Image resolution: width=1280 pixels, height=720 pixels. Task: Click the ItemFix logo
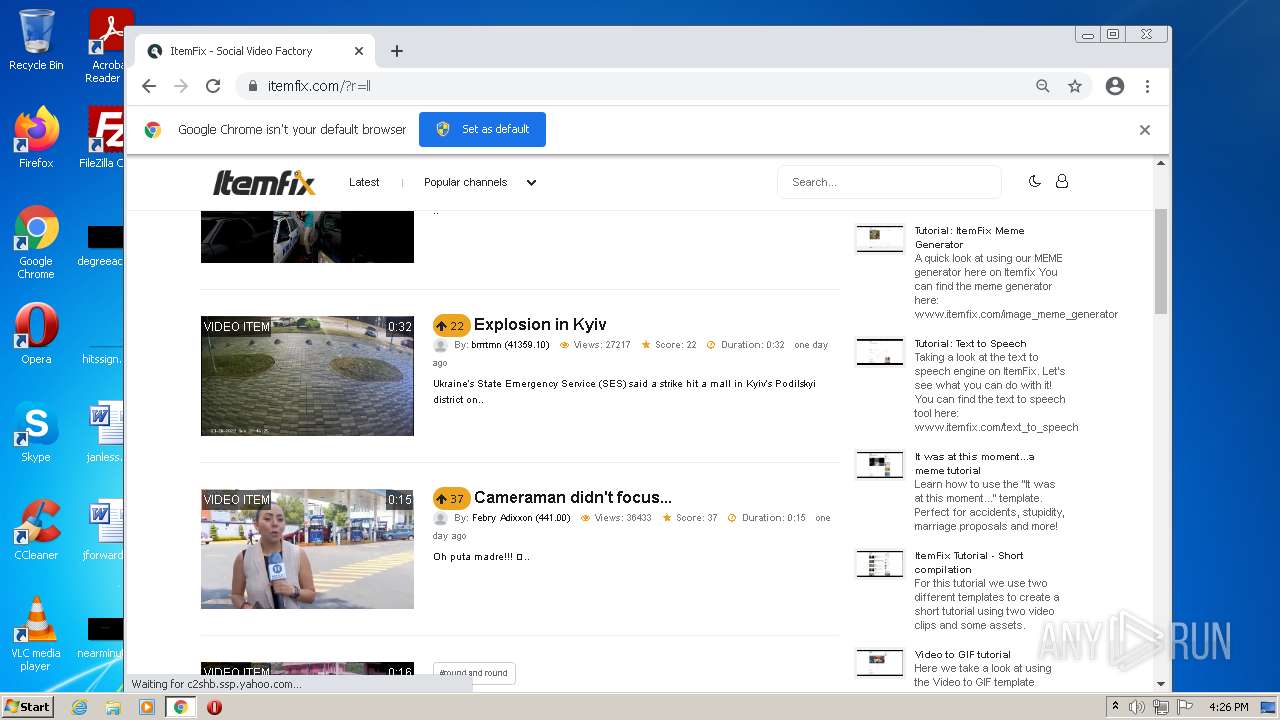264,182
